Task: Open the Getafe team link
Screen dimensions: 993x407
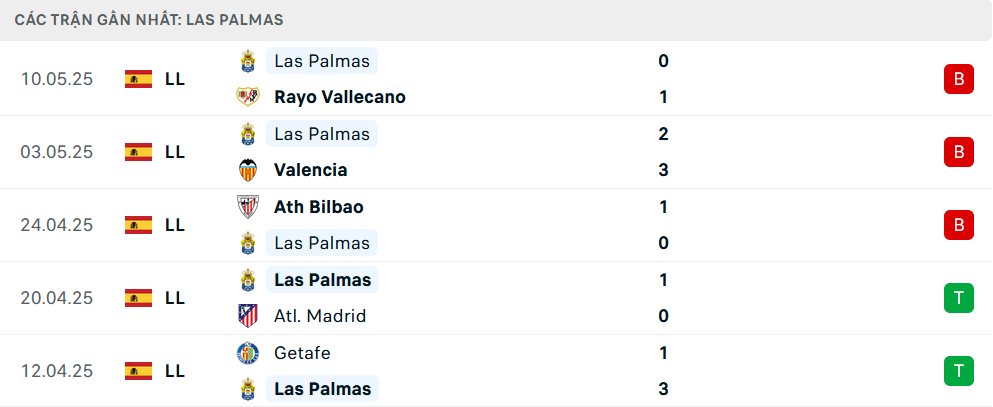Action: tap(302, 353)
